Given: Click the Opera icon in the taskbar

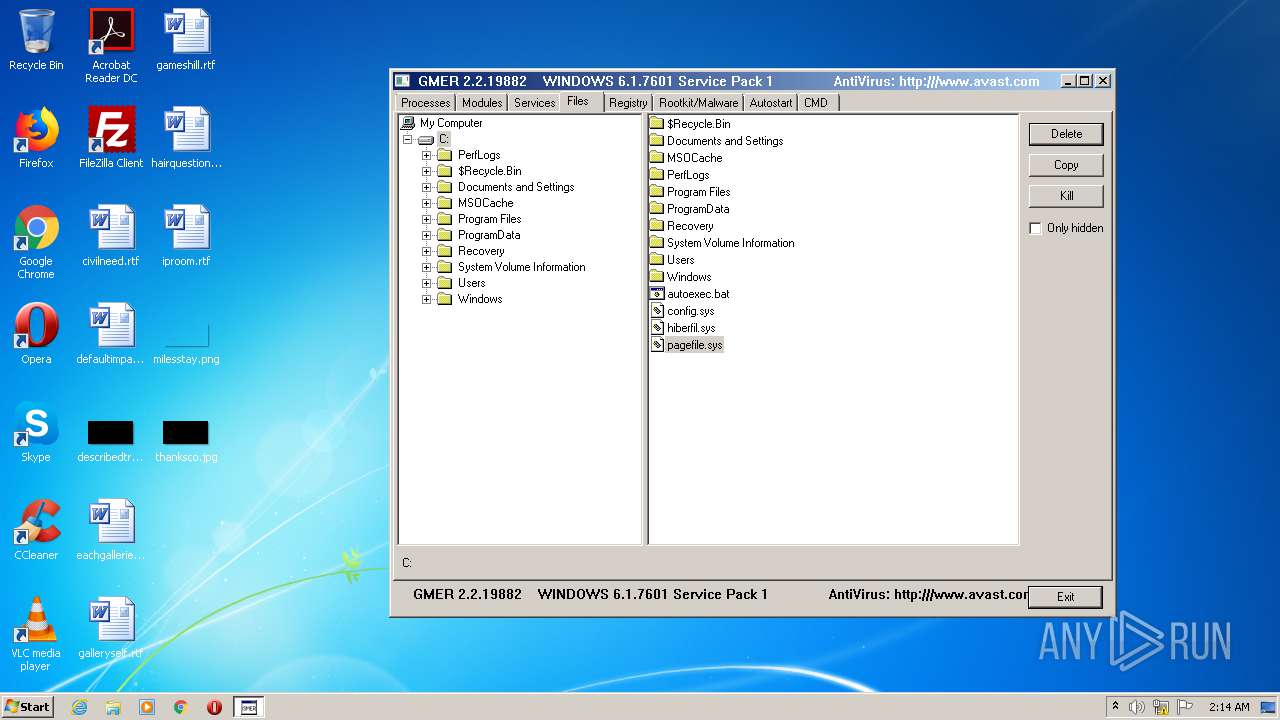Looking at the screenshot, I should click(x=214, y=707).
